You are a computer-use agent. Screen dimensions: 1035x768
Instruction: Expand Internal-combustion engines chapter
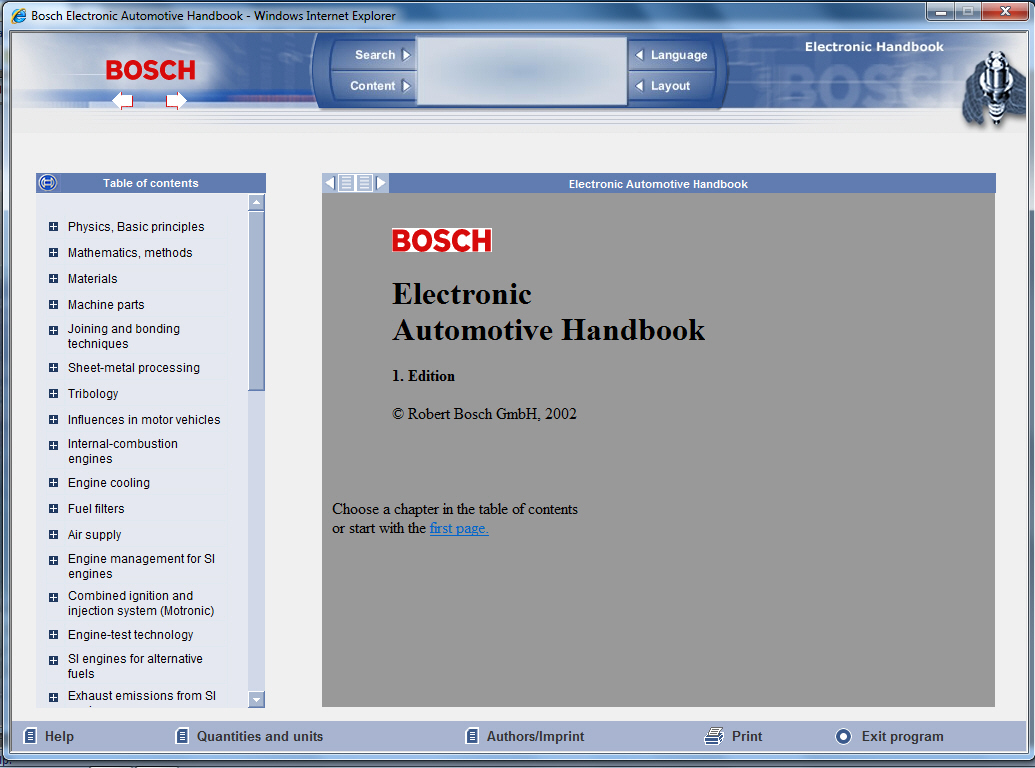click(x=53, y=445)
